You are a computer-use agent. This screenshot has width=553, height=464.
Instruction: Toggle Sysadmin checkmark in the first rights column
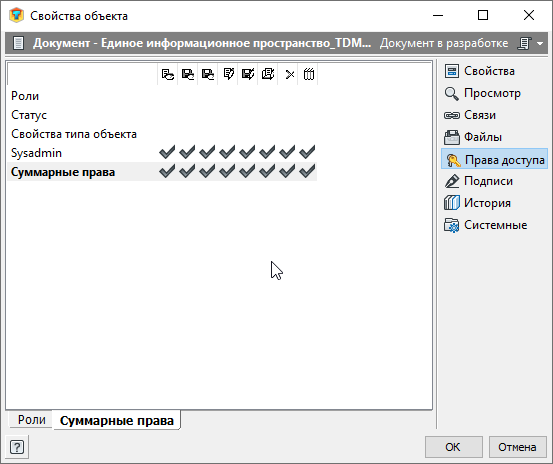(x=167, y=152)
